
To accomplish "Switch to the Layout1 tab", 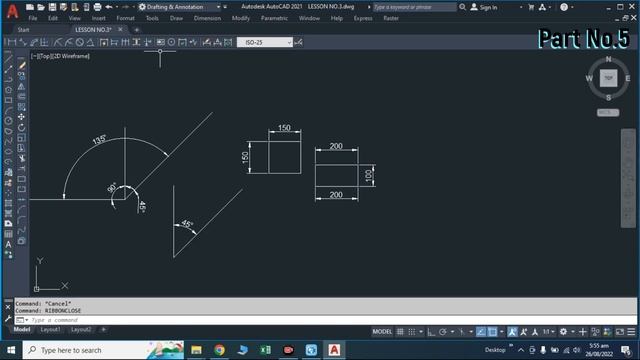I will coord(51,329).
